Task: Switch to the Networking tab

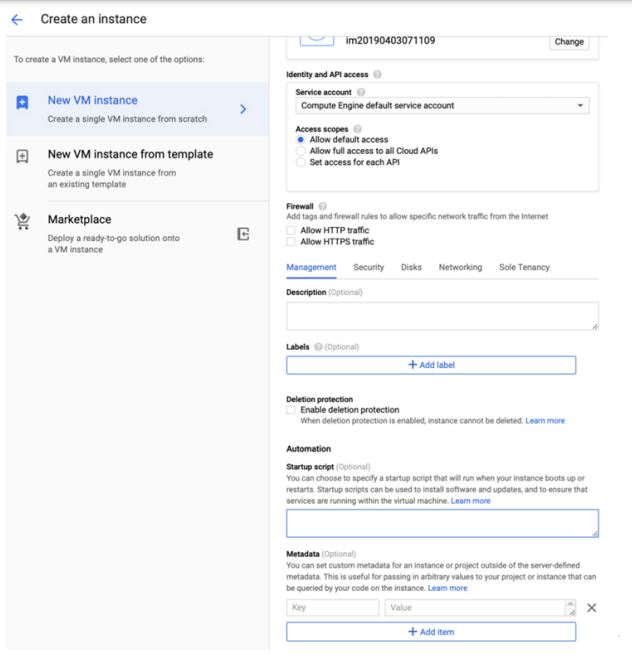Action: point(460,268)
